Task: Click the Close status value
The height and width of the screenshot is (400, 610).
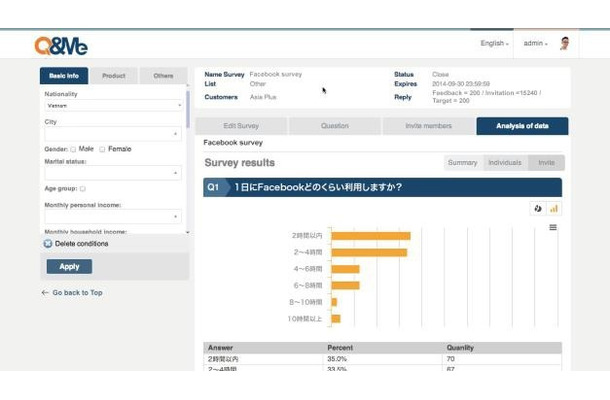Action: click(x=440, y=74)
